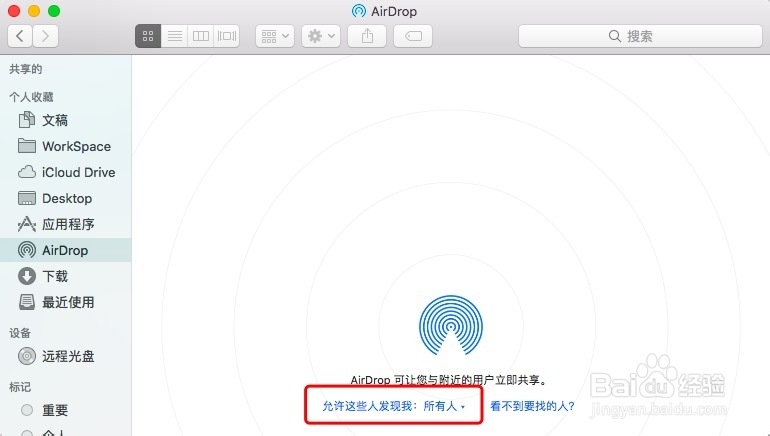Click the 文稿 document icon
The image size is (770, 436).
click(27, 120)
